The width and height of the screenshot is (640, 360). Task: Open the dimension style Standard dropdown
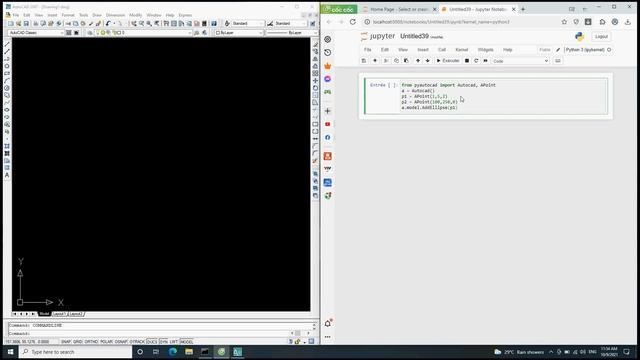(x=290, y=24)
